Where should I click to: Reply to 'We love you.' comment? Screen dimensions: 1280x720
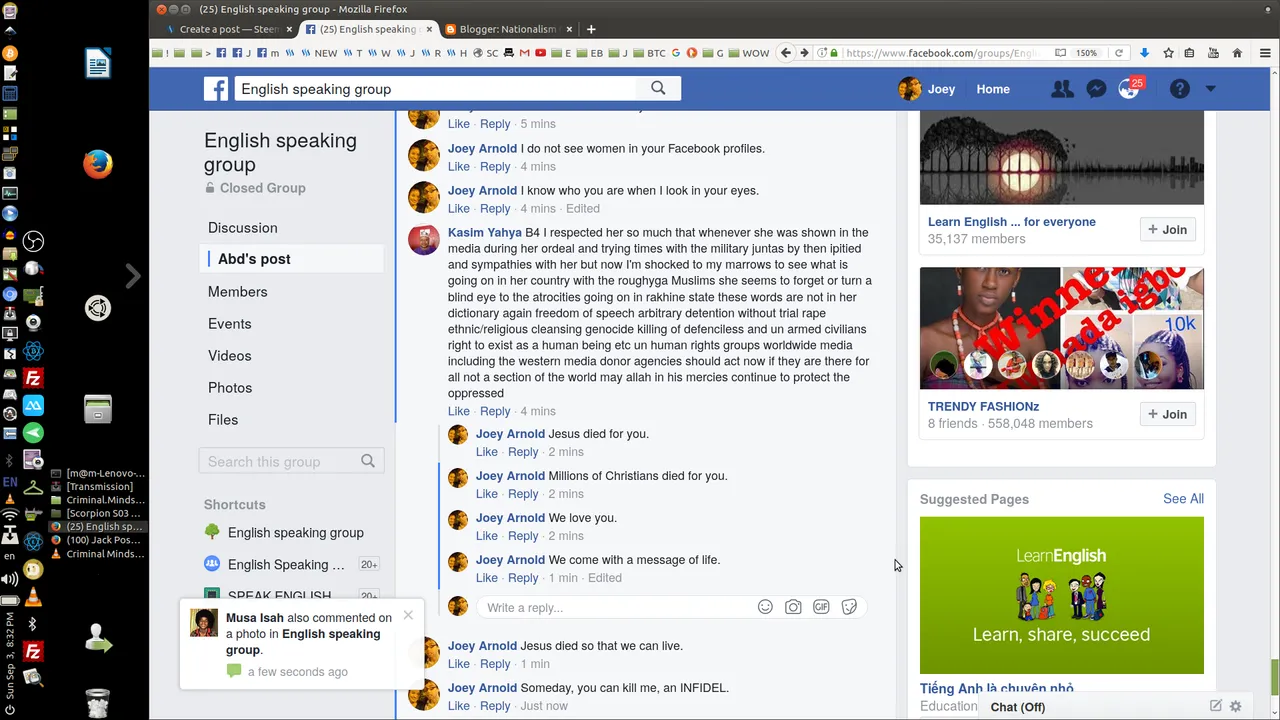[523, 536]
